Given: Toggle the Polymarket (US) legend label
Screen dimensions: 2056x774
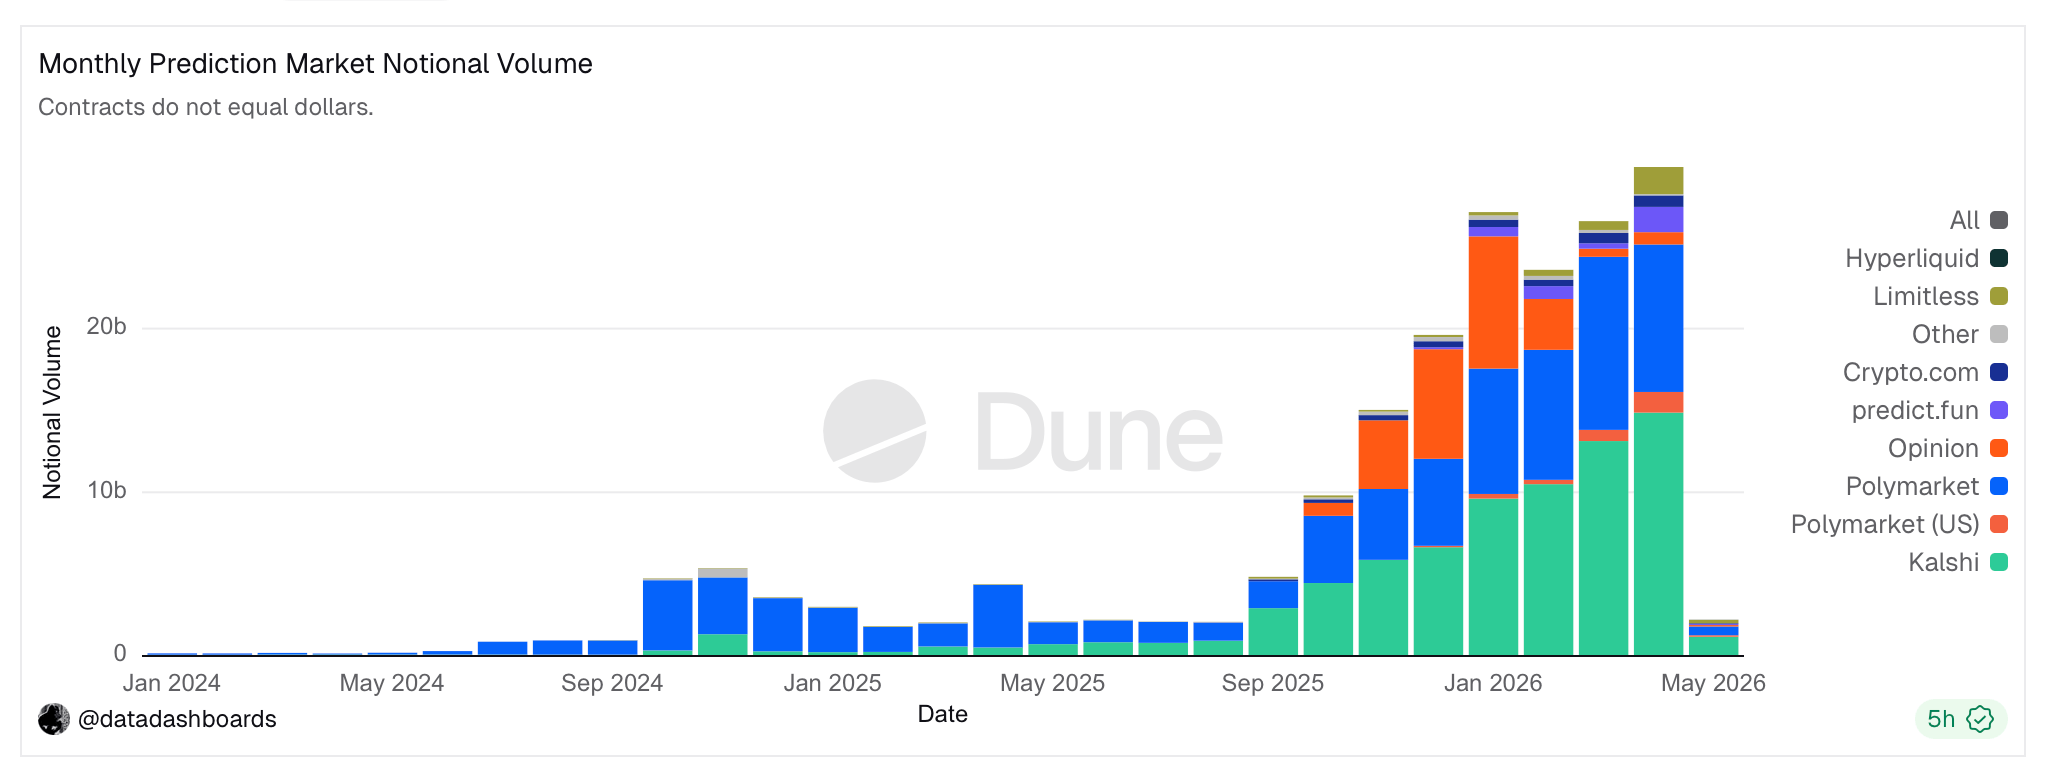Looking at the screenshot, I should pyautogui.click(x=1885, y=524).
